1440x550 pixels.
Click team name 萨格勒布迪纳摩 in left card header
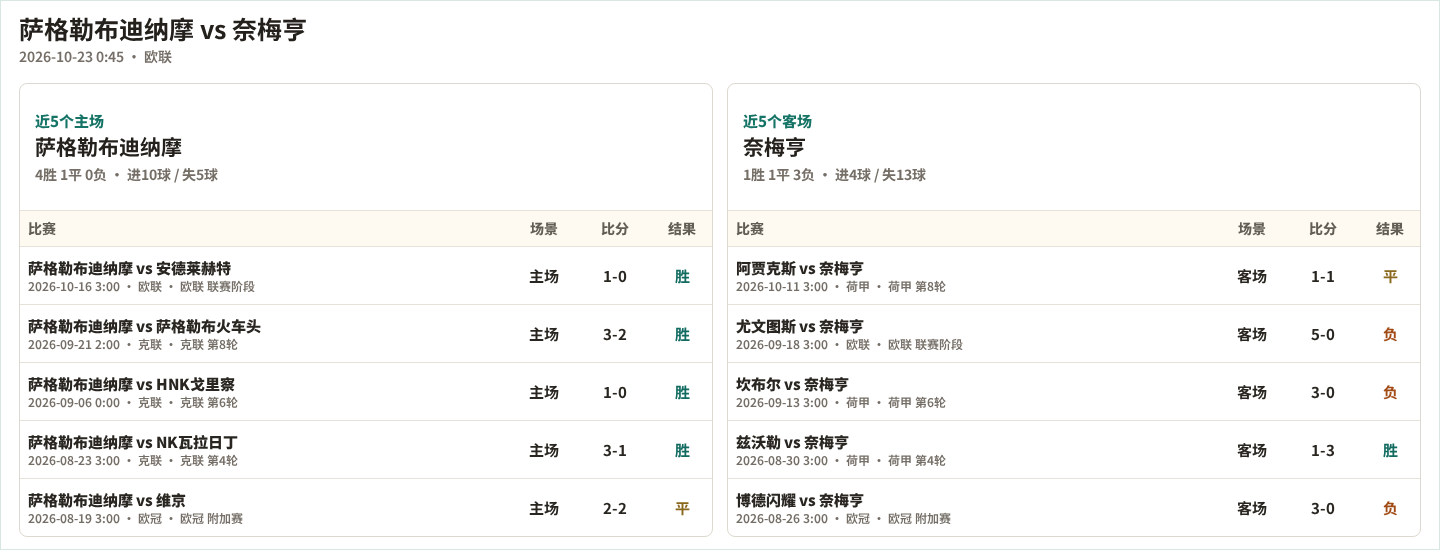(x=108, y=148)
